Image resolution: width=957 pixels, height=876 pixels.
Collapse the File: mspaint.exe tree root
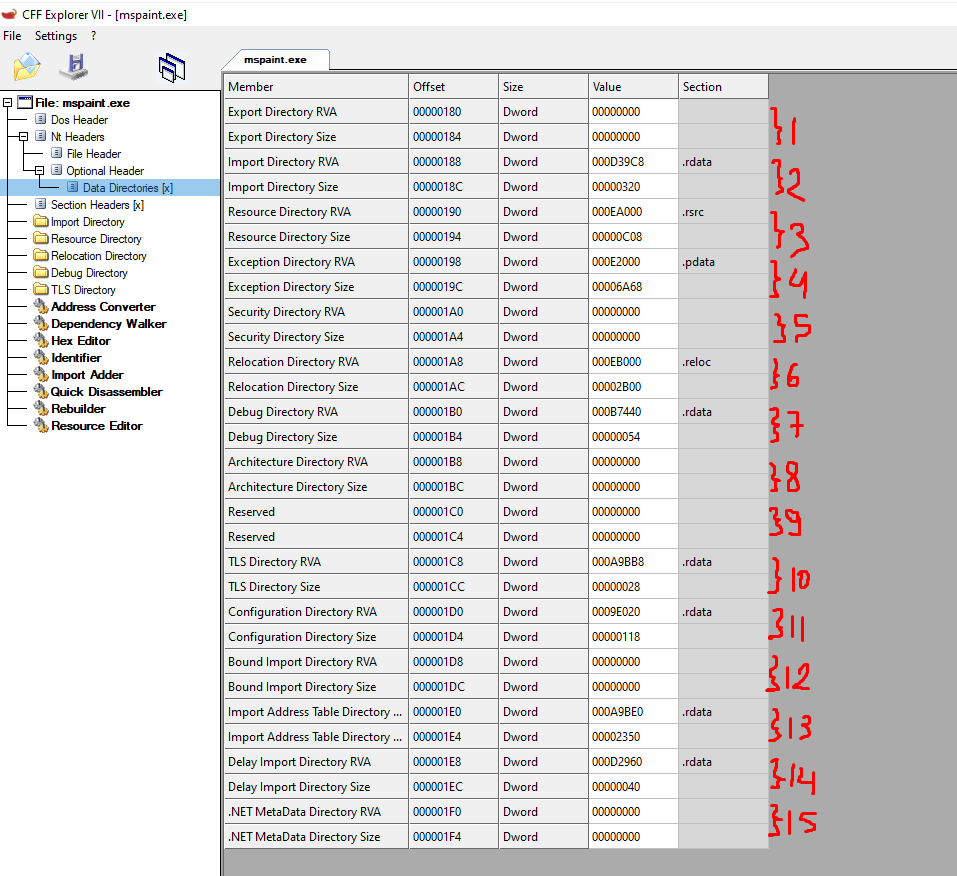pyautogui.click(x=7, y=103)
